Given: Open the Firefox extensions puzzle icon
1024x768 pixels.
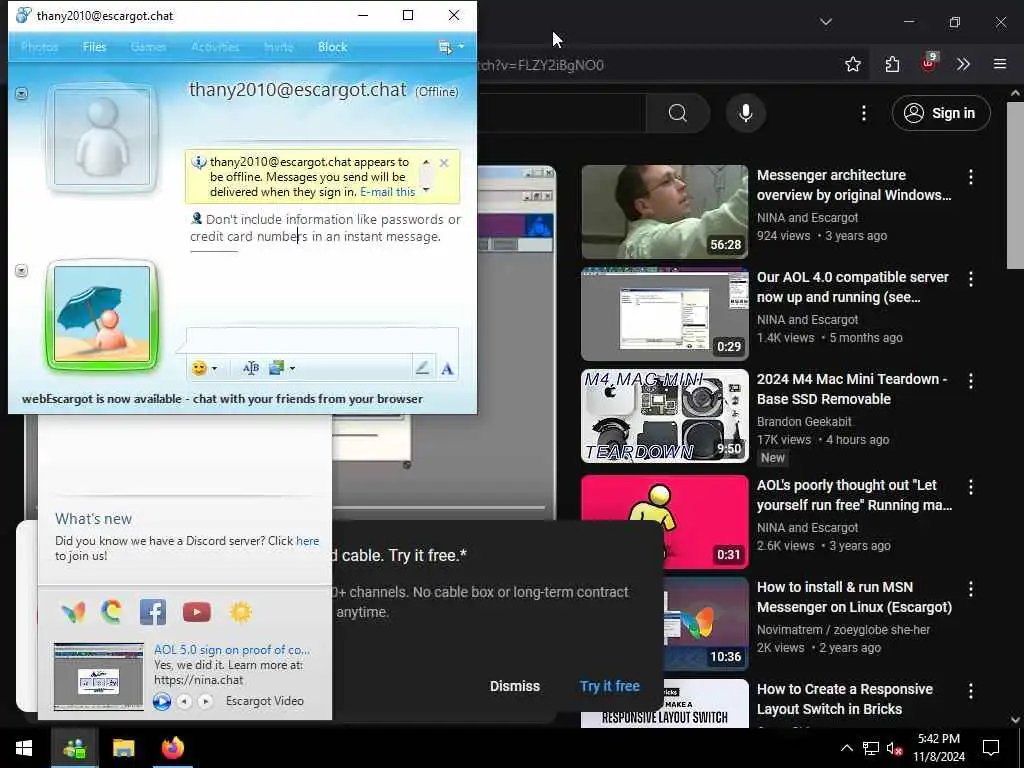Looking at the screenshot, I should pos(892,64).
